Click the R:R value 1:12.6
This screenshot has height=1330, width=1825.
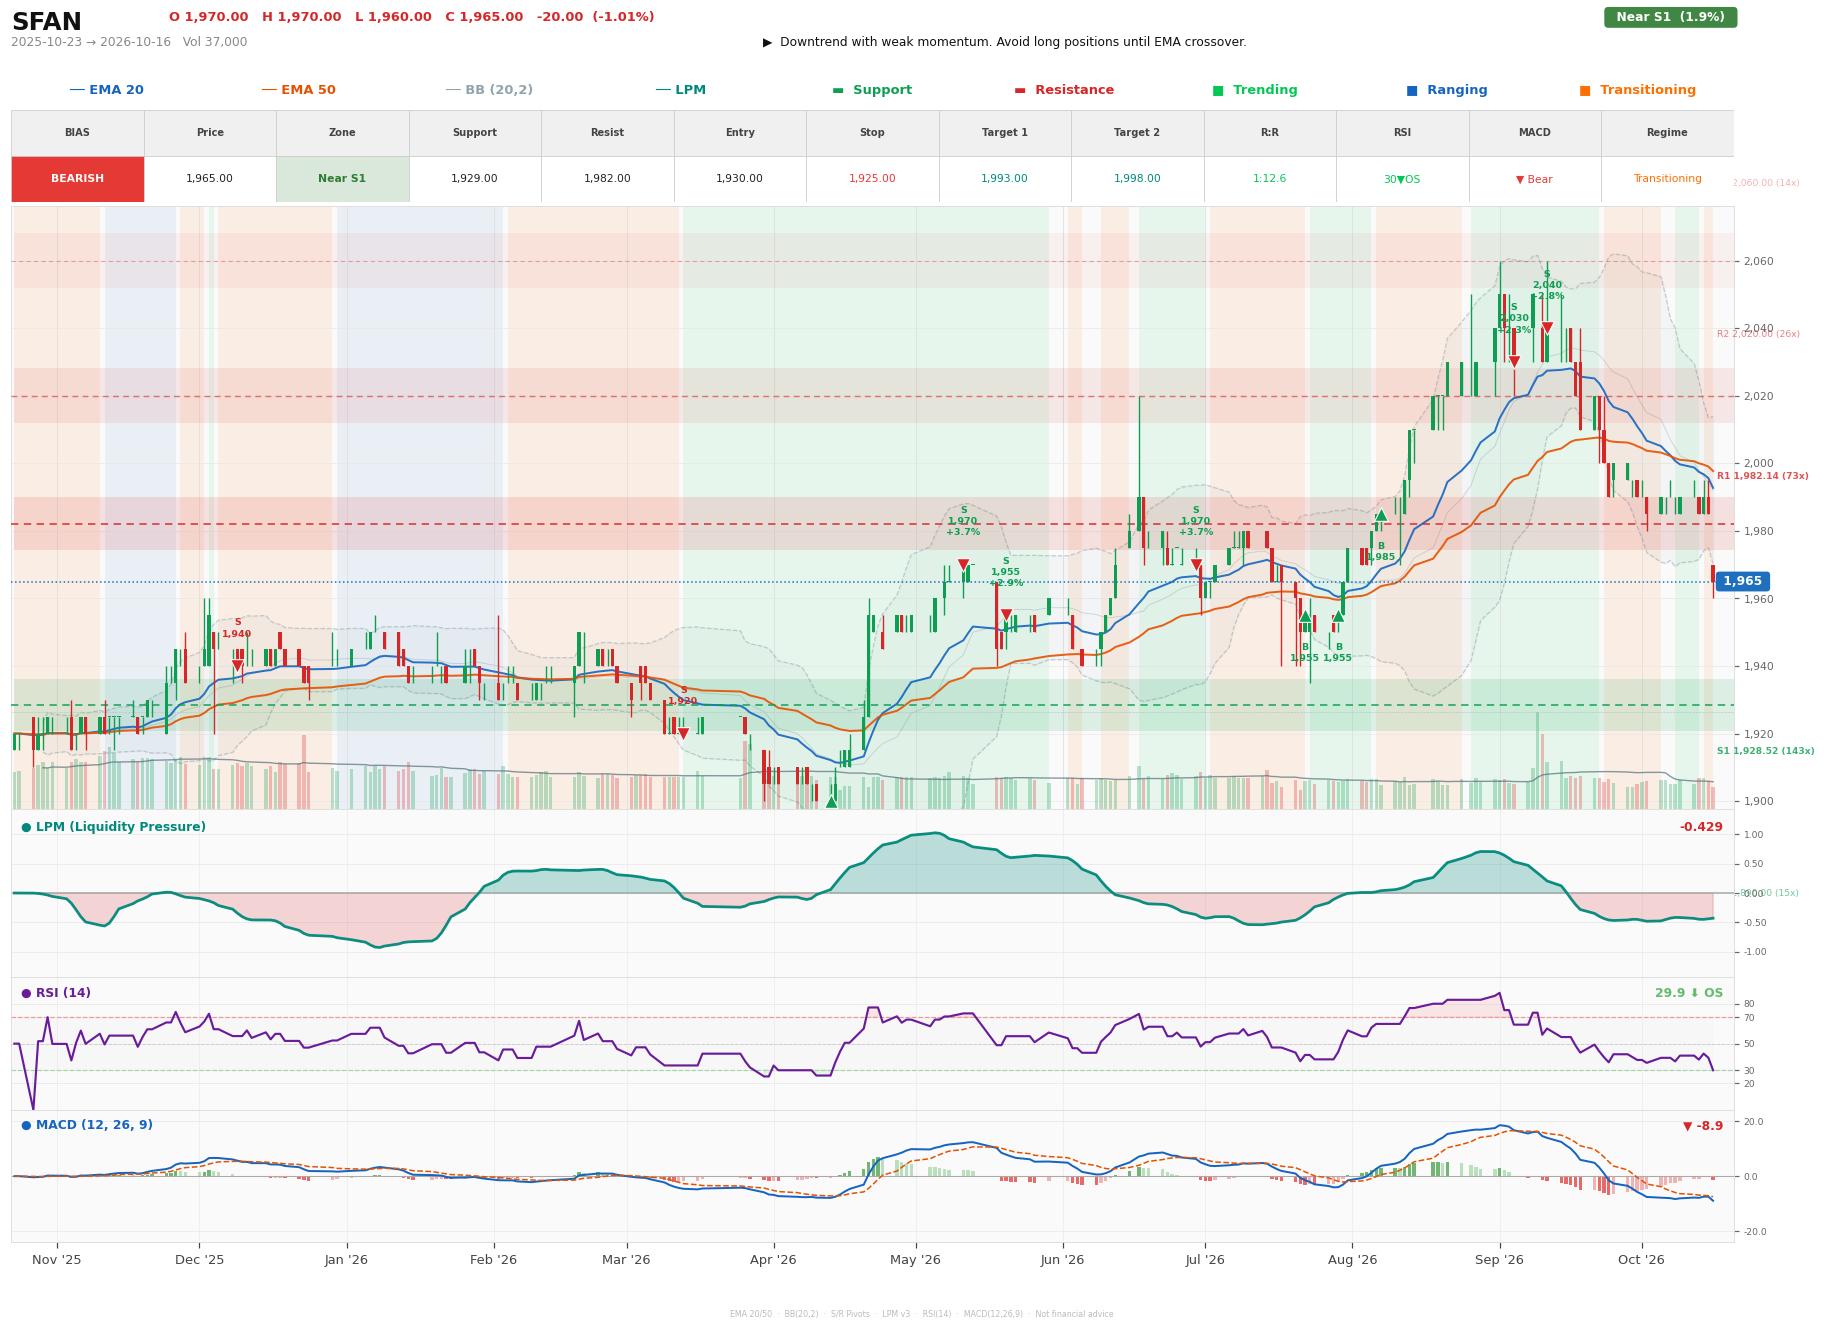pyautogui.click(x=1269, y=179)
